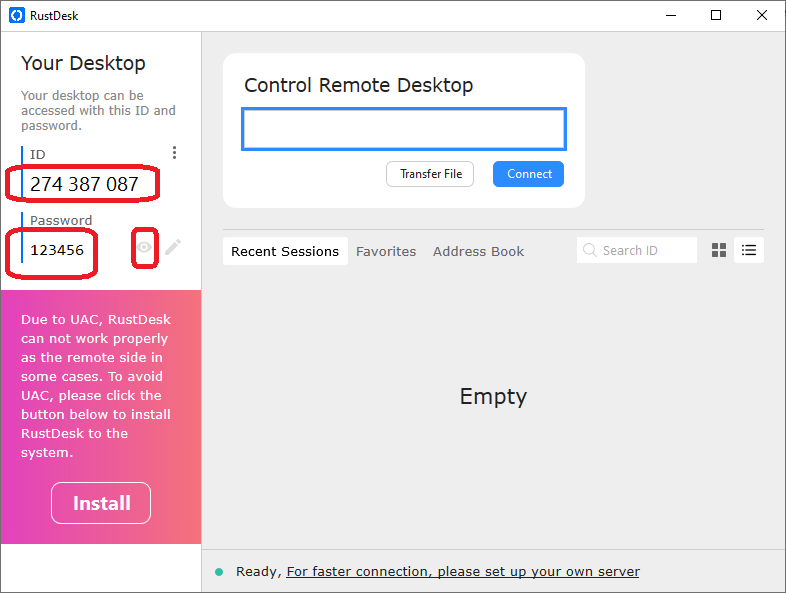Select the password value 123456

[57, 250]
